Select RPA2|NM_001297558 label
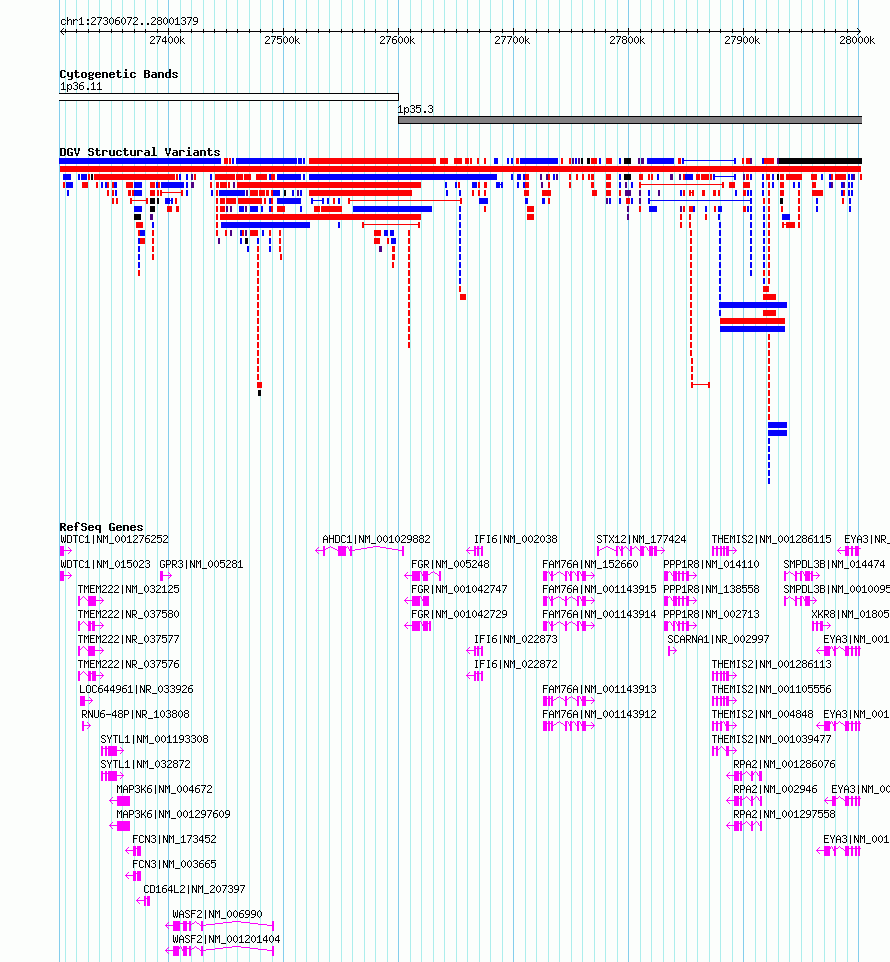Screen dimensions: 890x962 point(785,814)
